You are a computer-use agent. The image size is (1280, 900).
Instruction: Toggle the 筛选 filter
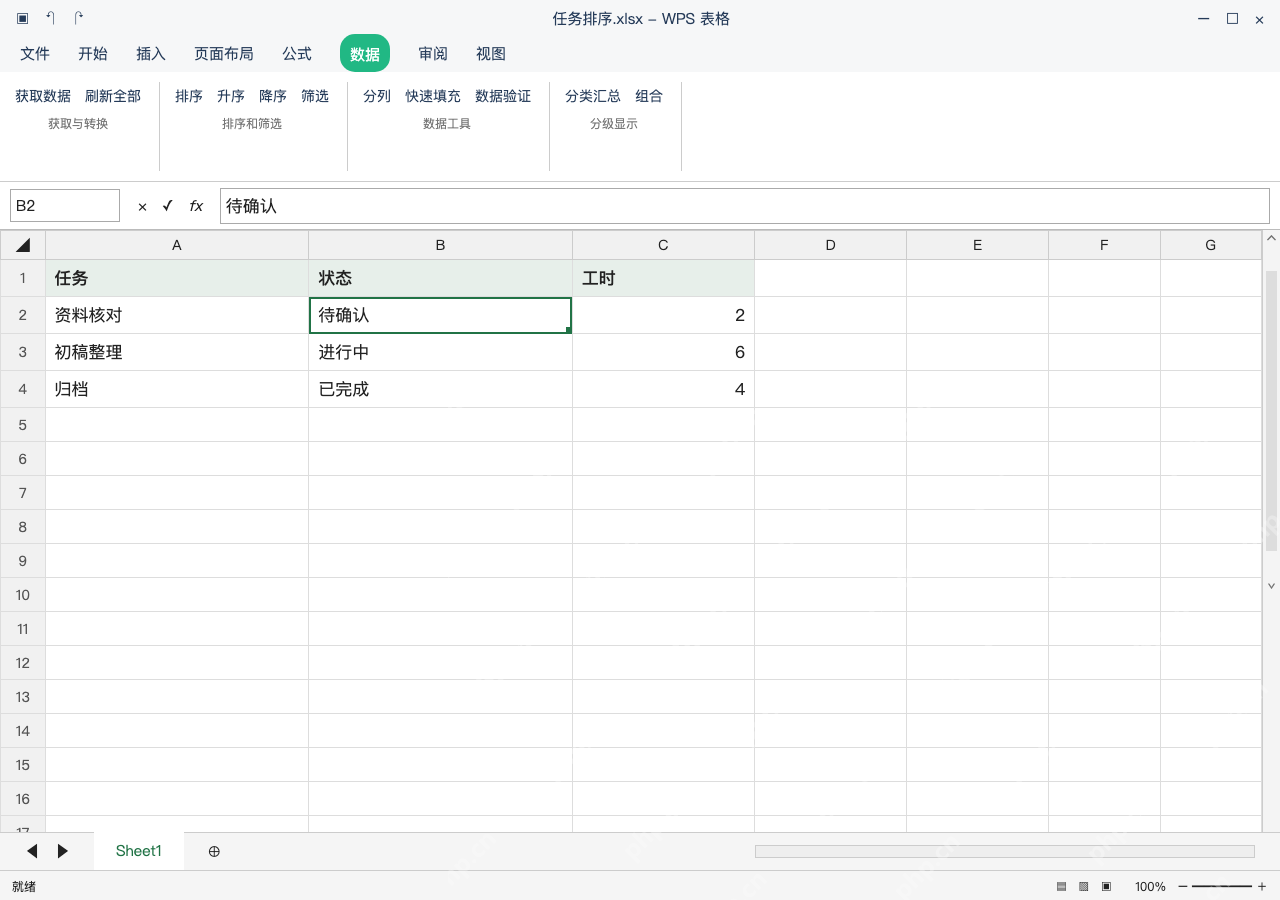[x=315, y=96]
